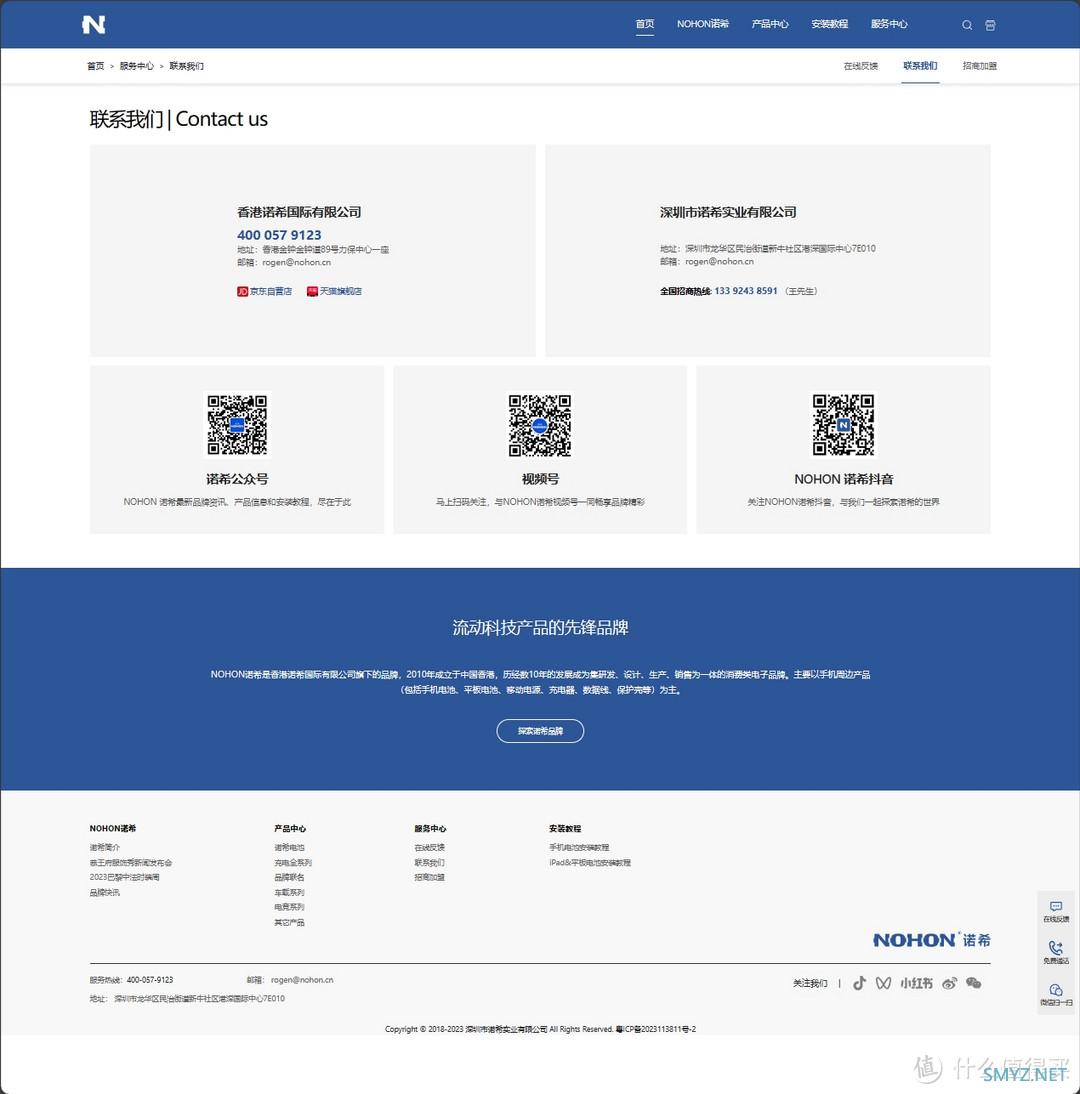Open 品牌快讯 footer link
The height and width of the screenshot is (1094, 1080).
105,892
